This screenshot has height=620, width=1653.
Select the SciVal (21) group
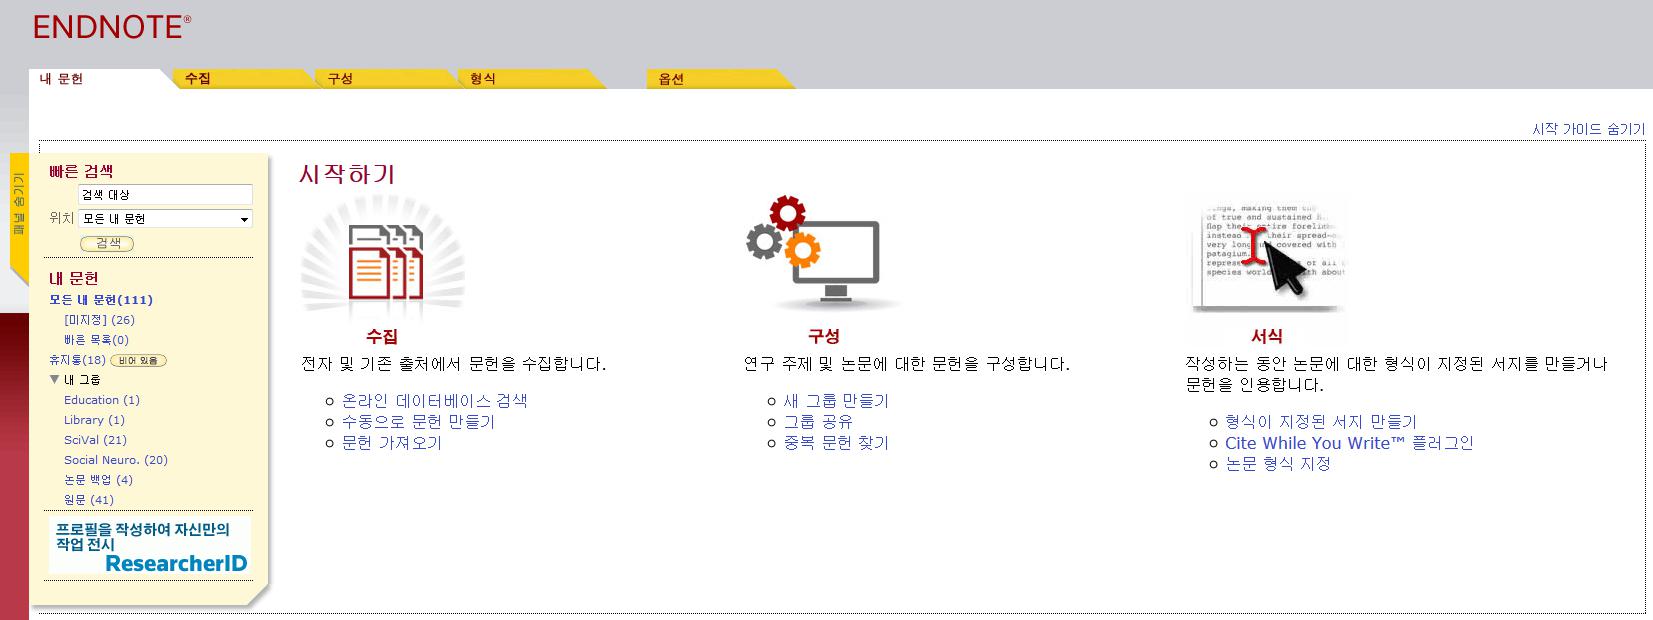[95, 440]
